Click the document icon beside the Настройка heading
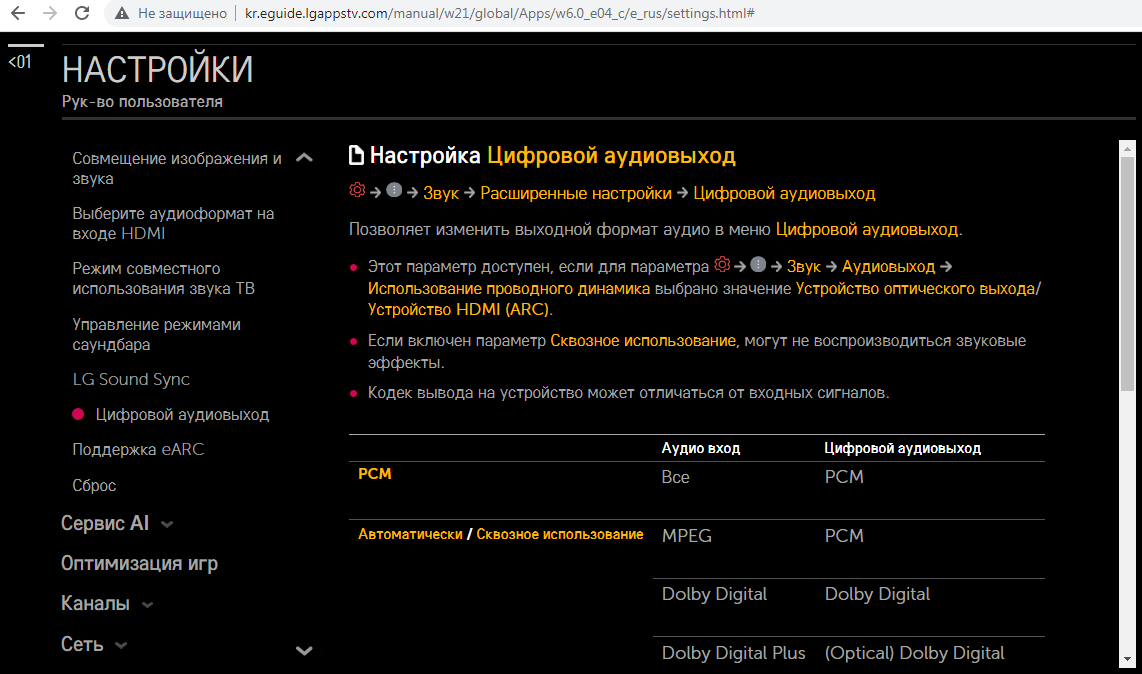This screenshot has width=1142, height=674. (x=356, y=156)
